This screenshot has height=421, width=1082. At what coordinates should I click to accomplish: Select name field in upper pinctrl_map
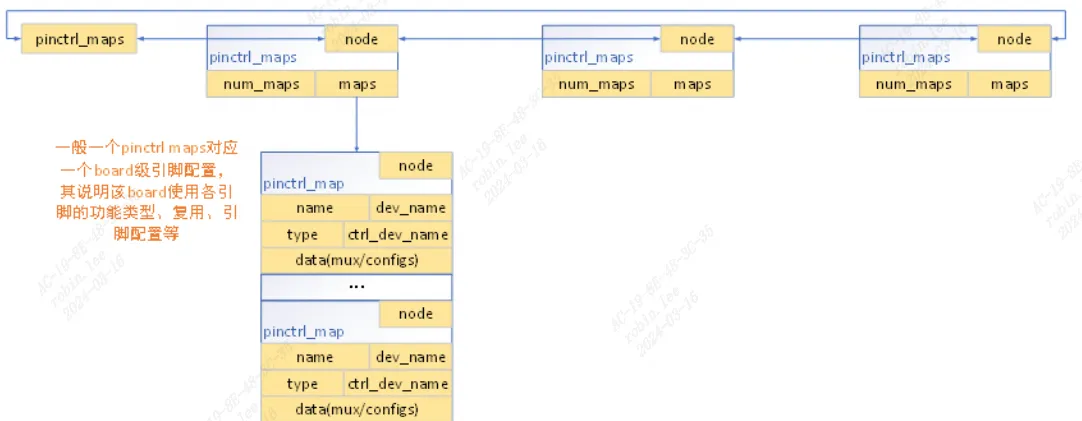point(315,208)
